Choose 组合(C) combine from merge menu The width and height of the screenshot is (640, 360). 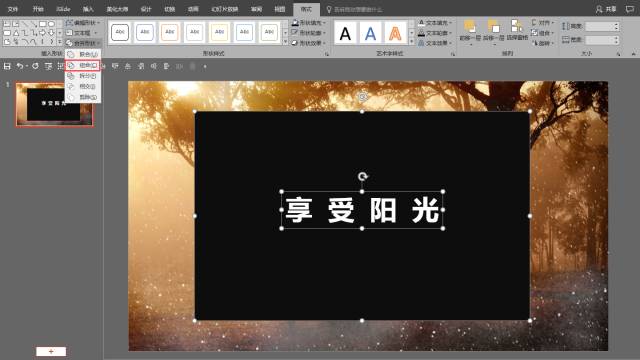click(x=83, y=65)
